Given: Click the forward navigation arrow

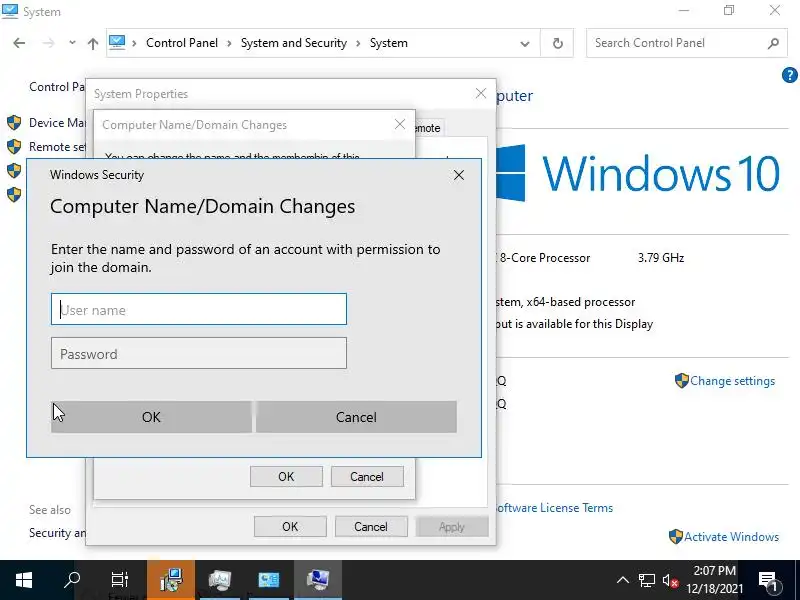Looking at the screenshot, I should 48,43.
